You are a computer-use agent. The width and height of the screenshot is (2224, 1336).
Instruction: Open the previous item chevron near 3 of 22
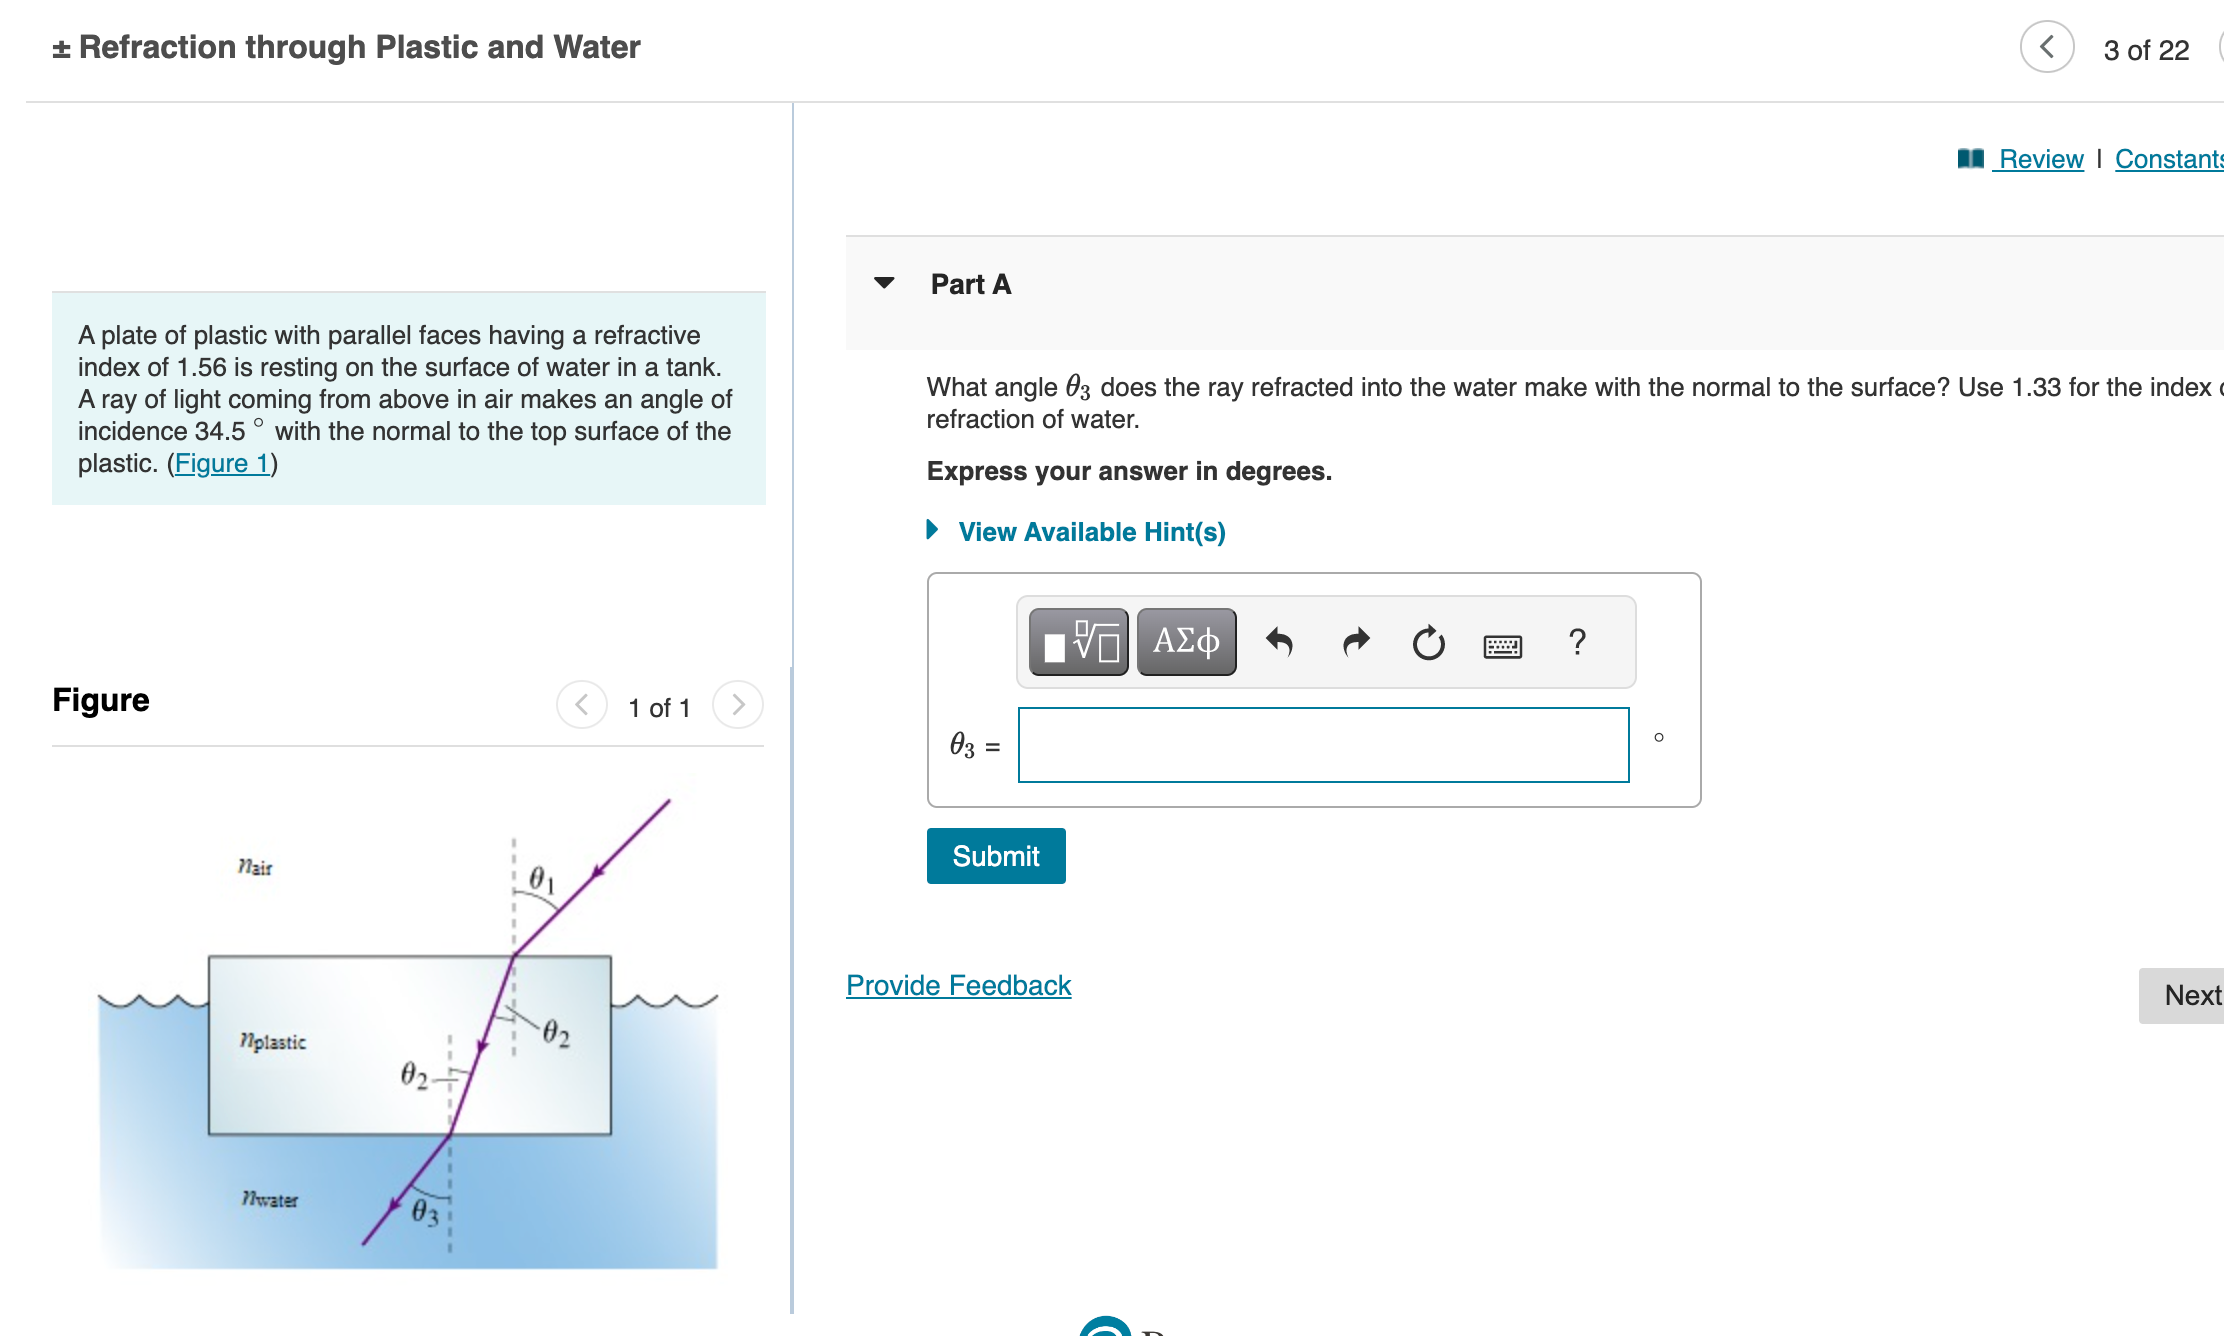tap(2046, 47)
